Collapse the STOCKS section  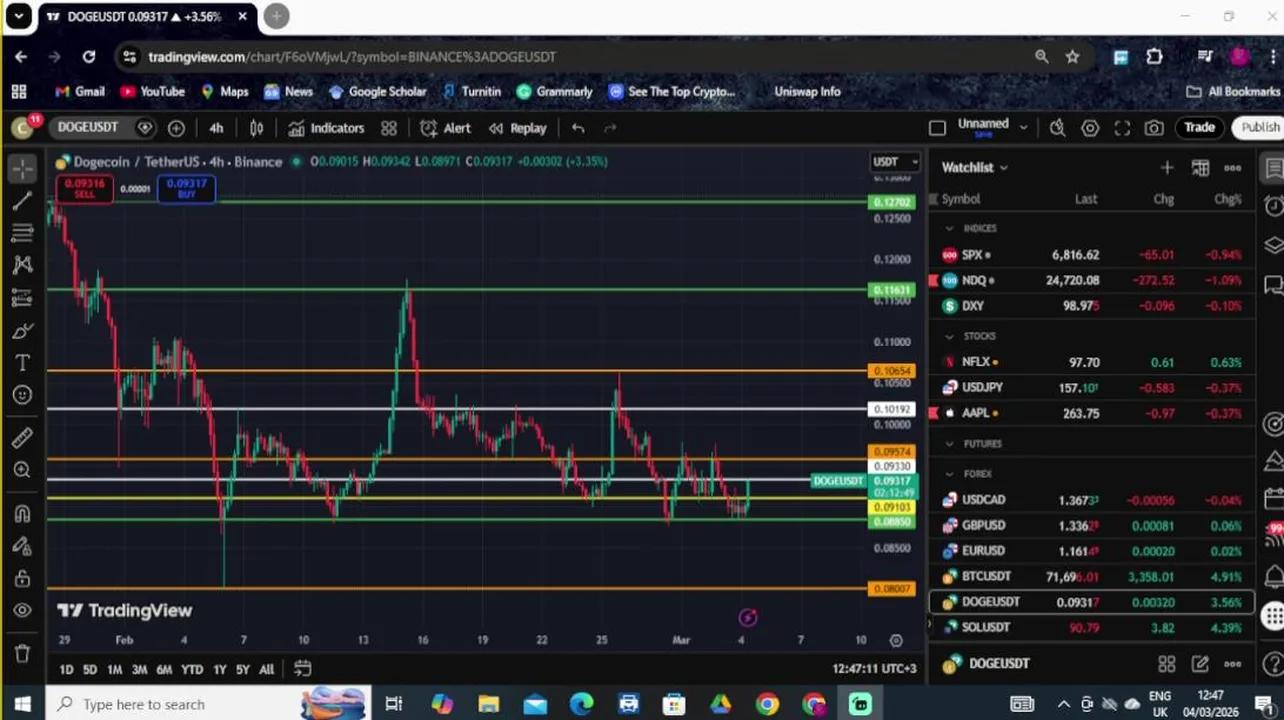coord(950,336)
